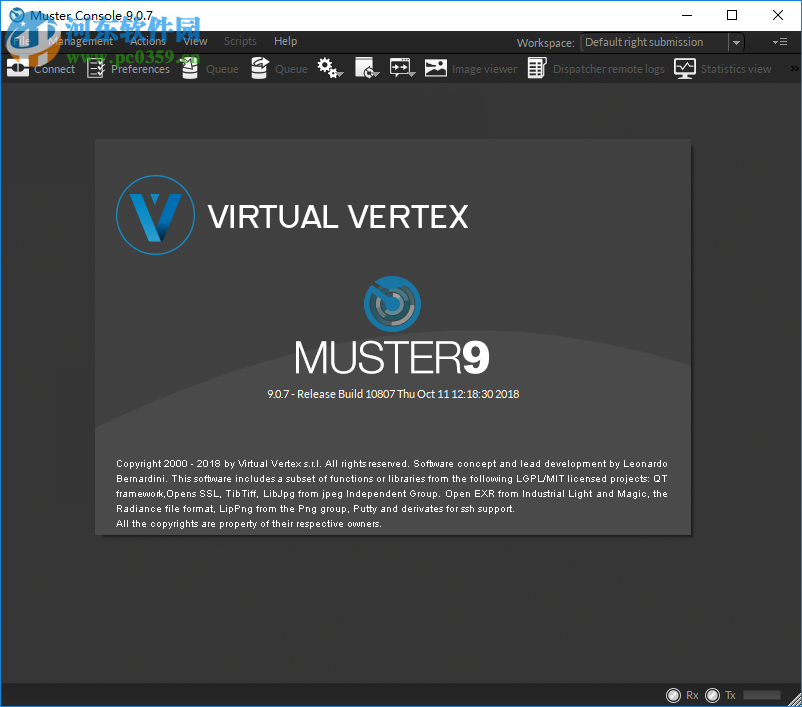
Task: Open the View menu
Action: pyautogui.click(x=195, y=41)
